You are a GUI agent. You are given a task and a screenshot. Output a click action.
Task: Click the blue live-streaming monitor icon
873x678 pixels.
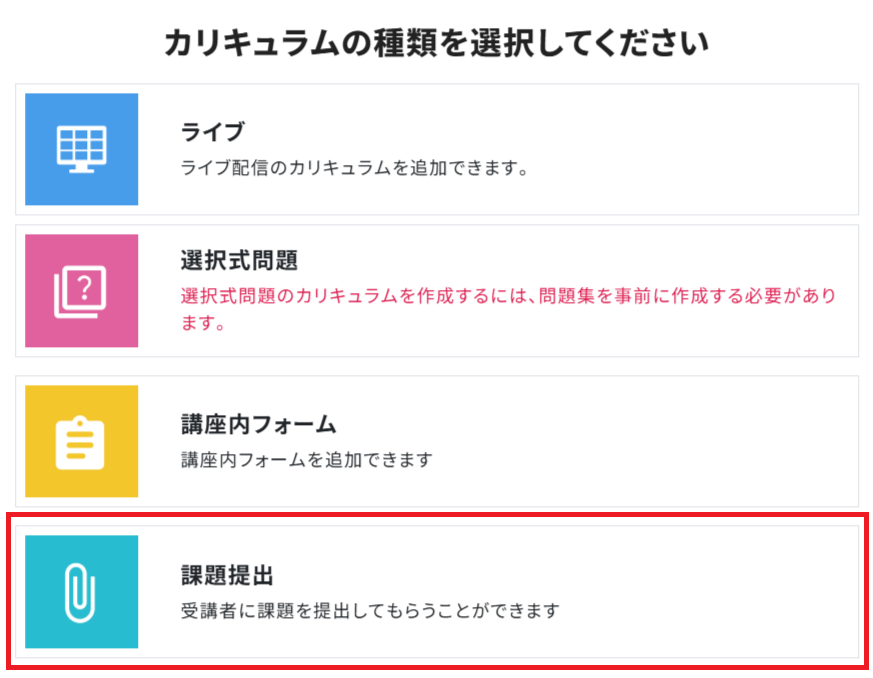click(x=81, y=149)
